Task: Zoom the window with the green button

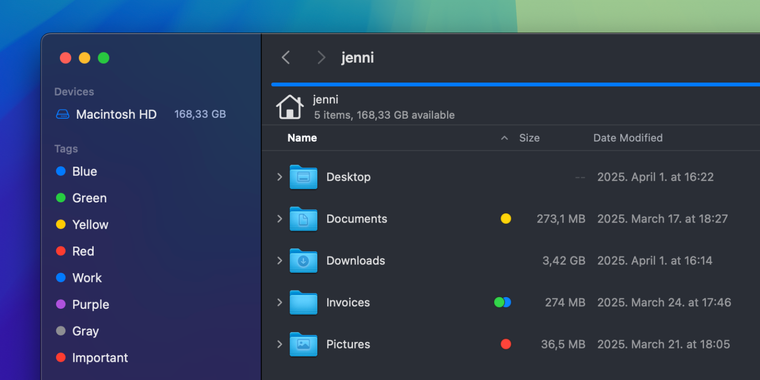Action: (103, 58)
